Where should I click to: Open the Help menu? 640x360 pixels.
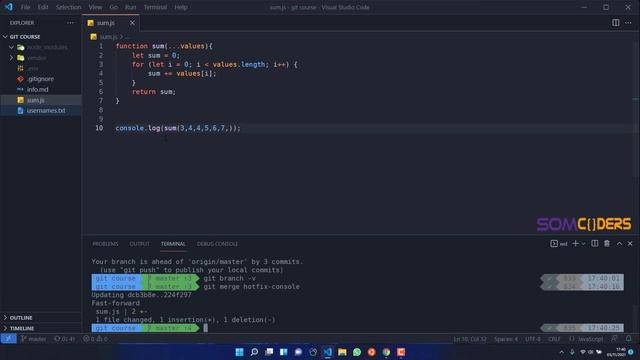tap(181, 7)
